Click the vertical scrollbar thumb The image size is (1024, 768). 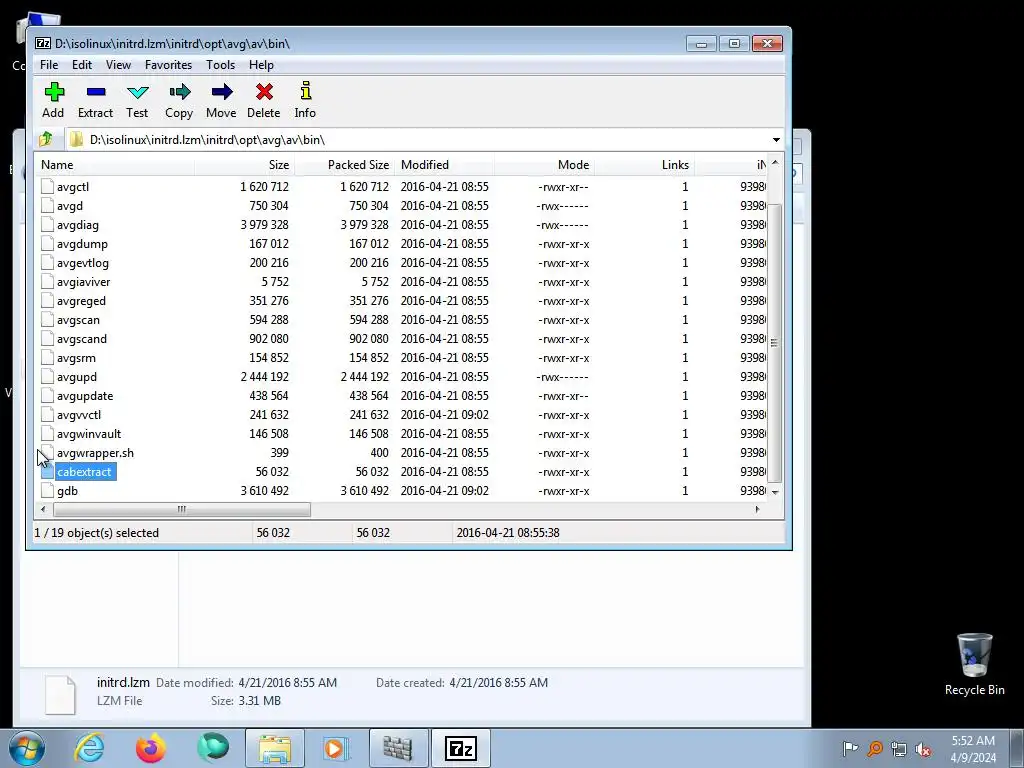[x=775, y=343]
